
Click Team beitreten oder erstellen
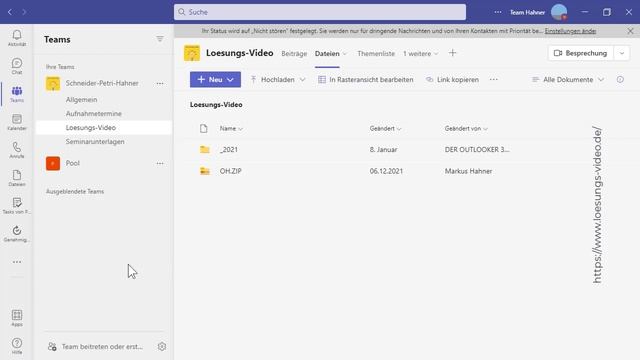[96, 347]
